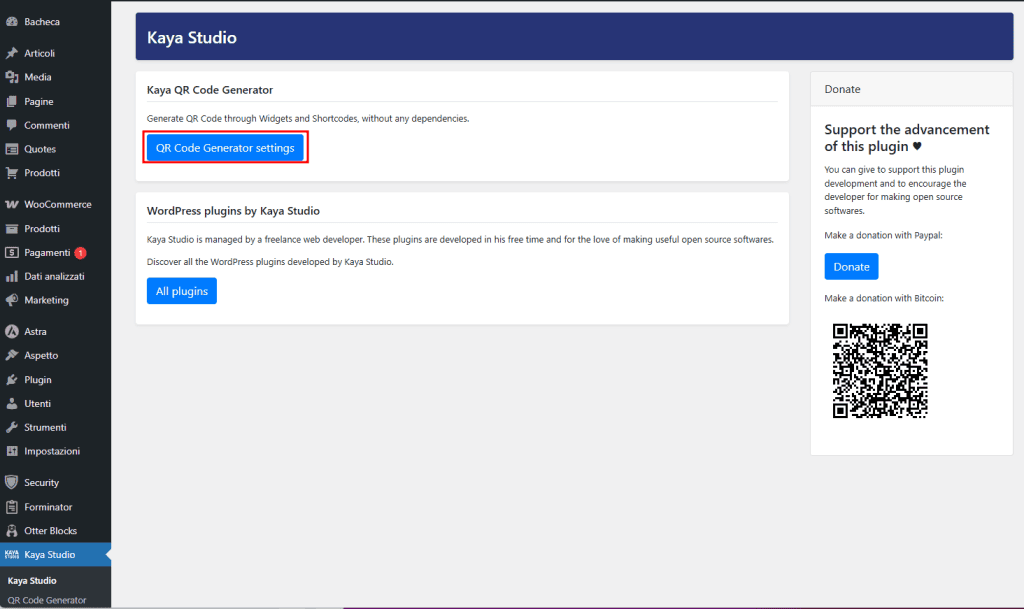Open the Strumenti tools icon
The width and height of the screenshot is (1024, 609).
pos(14,427)
